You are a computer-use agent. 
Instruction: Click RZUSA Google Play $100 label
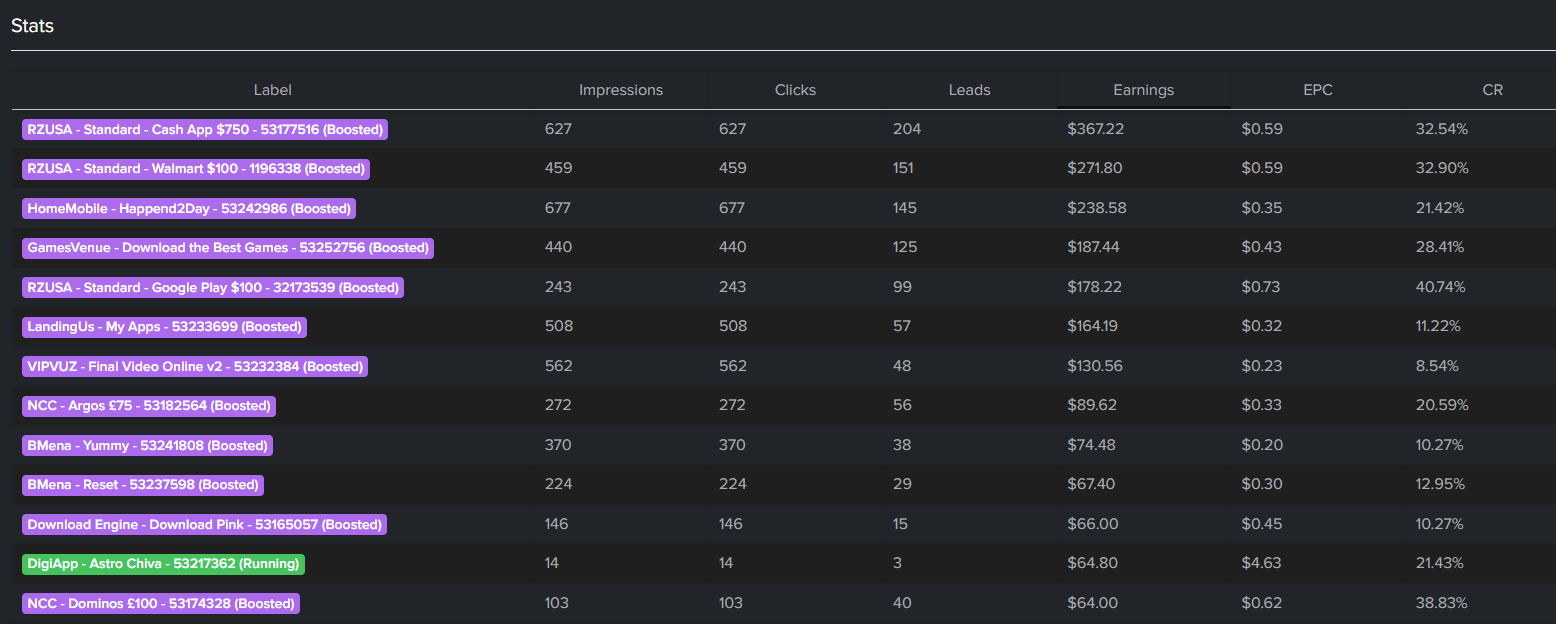point(213,287)
